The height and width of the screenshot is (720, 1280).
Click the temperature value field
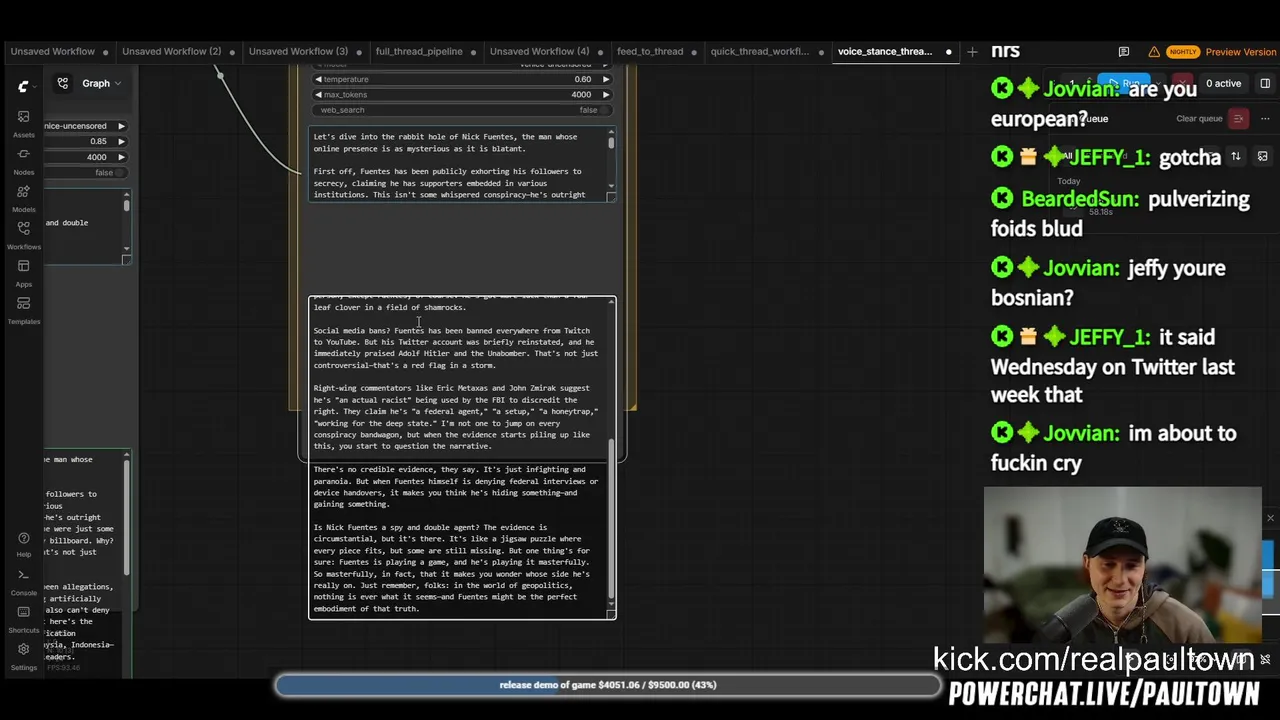click(x=461, y=79)
